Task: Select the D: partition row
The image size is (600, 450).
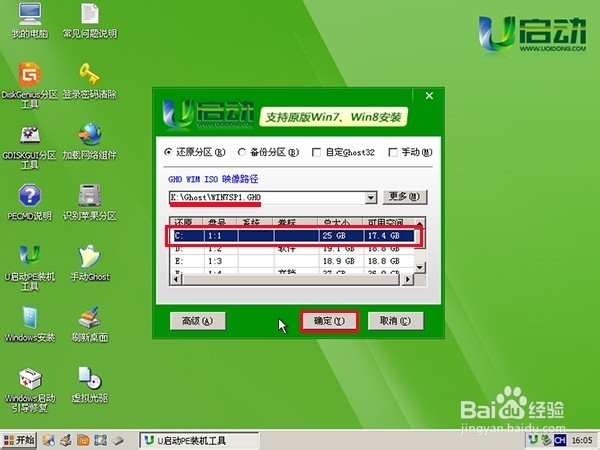Action: [x=292, y=249]
